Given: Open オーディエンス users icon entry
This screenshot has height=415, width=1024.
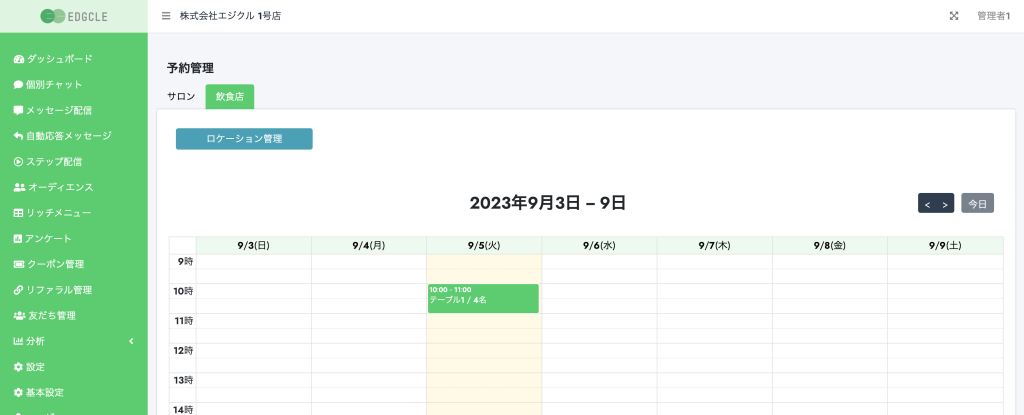Looking at the screenshot, I should [x=54, y=187].
